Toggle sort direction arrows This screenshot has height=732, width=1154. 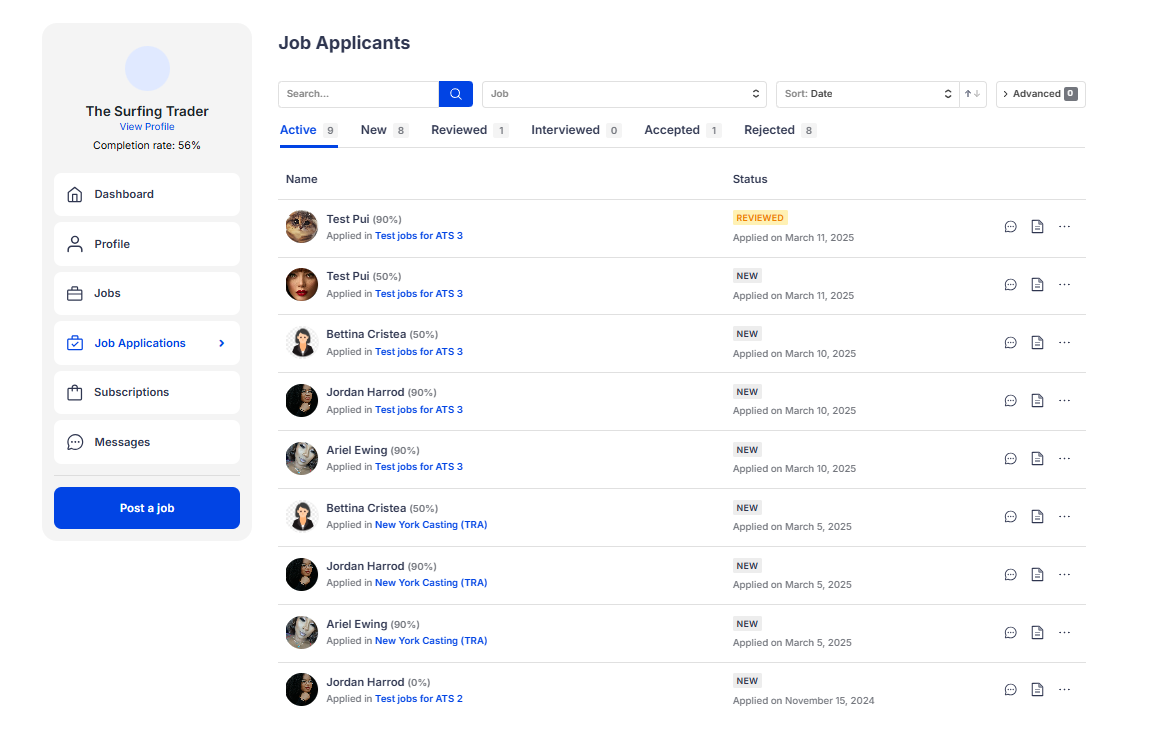tap(972, 94)
